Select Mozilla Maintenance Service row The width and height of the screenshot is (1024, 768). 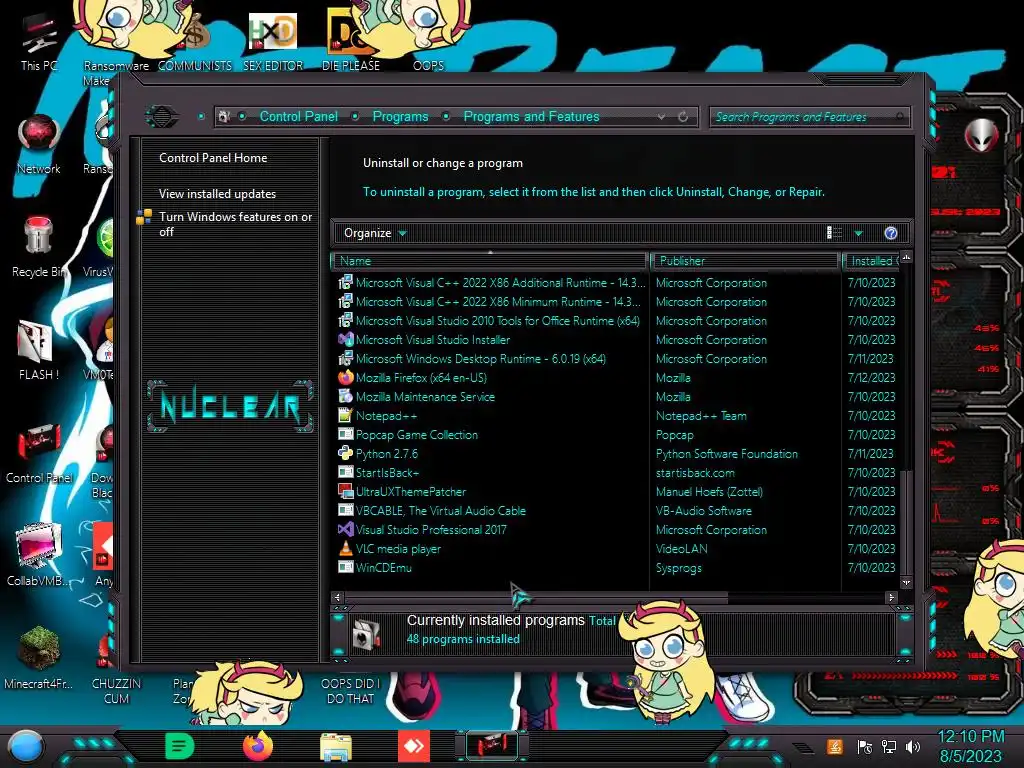(617, 396)
